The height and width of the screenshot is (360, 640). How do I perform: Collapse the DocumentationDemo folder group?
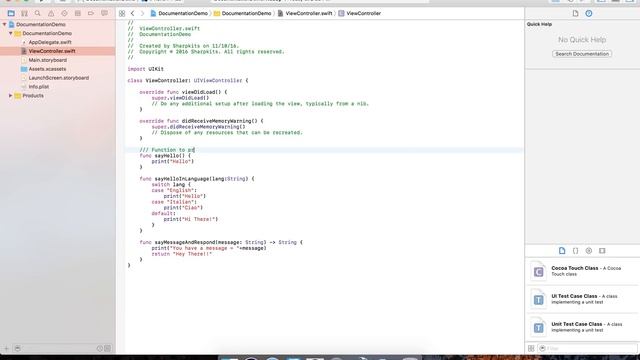(x=11, y=33)
